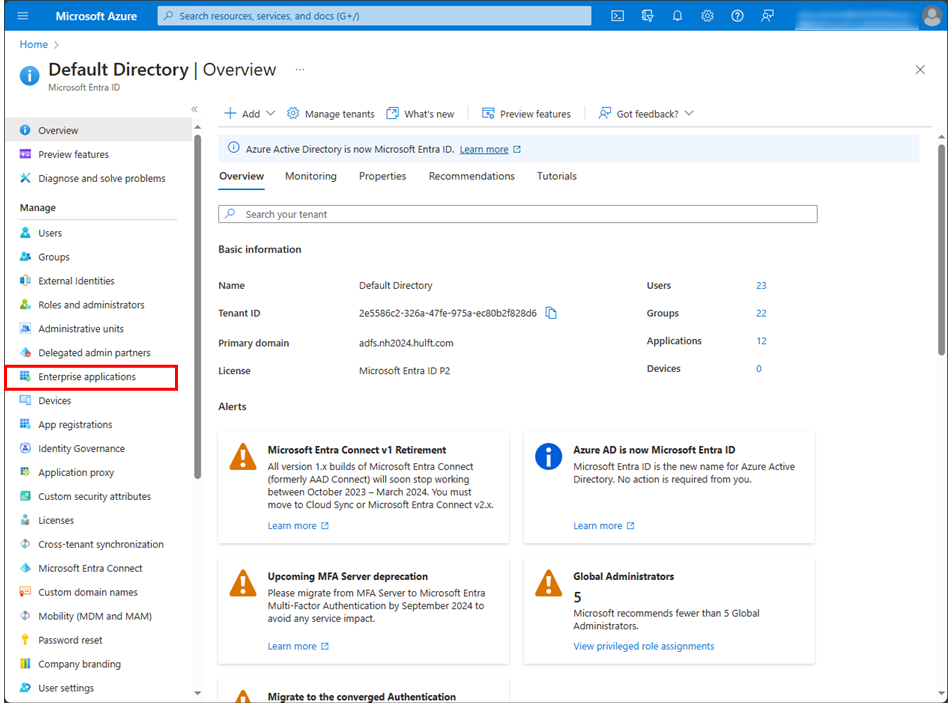Image resolution: width=952 pixels, height=703 pixels.
Task: Click the Search your tenant field
Action: click(x=518, y=214)
